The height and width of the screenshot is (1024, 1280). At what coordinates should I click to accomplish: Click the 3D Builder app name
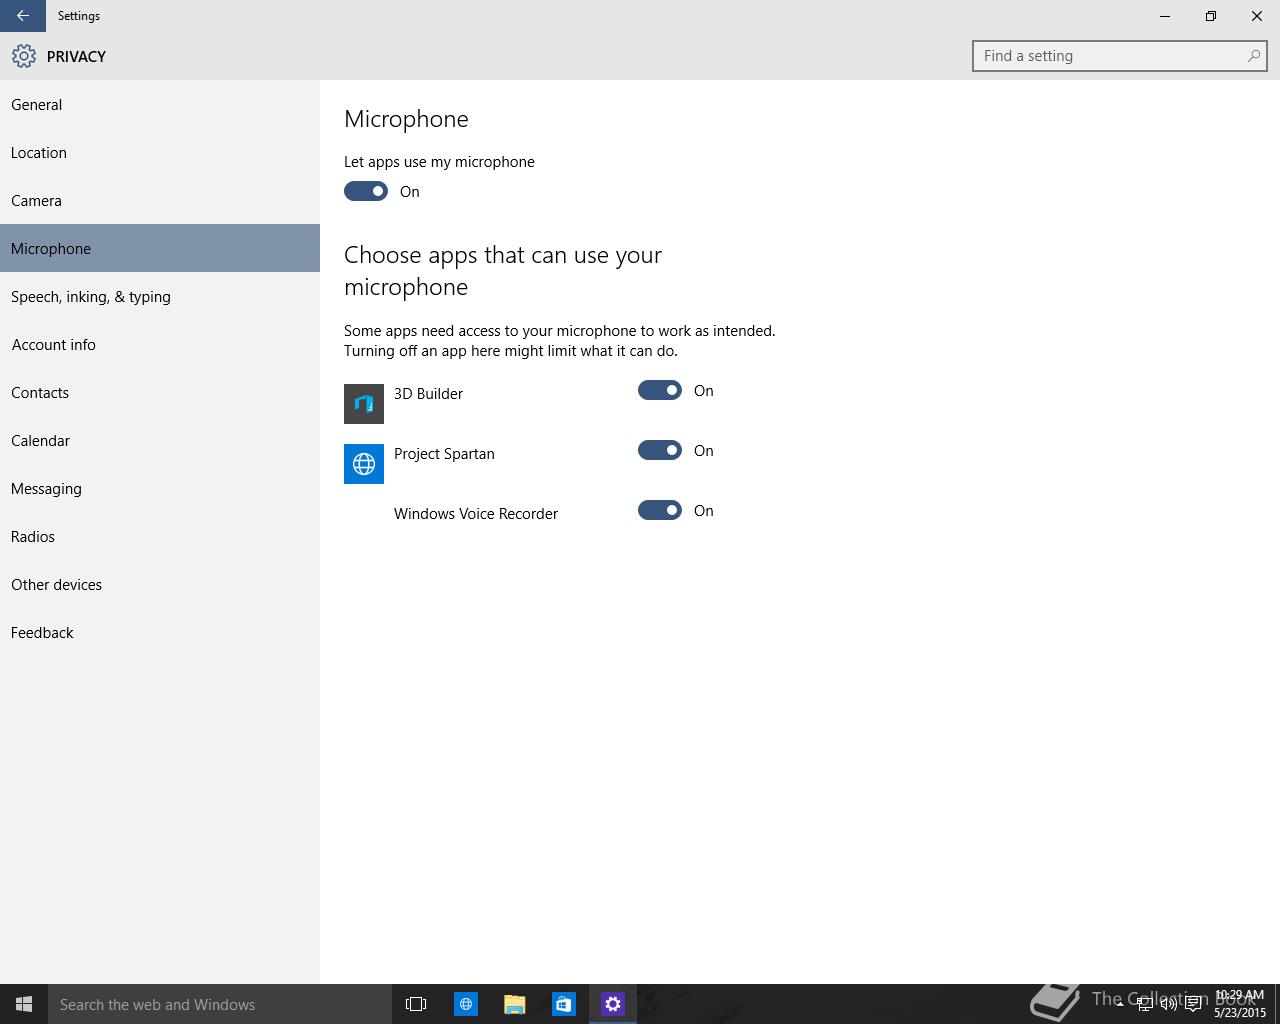click(428, 394)
